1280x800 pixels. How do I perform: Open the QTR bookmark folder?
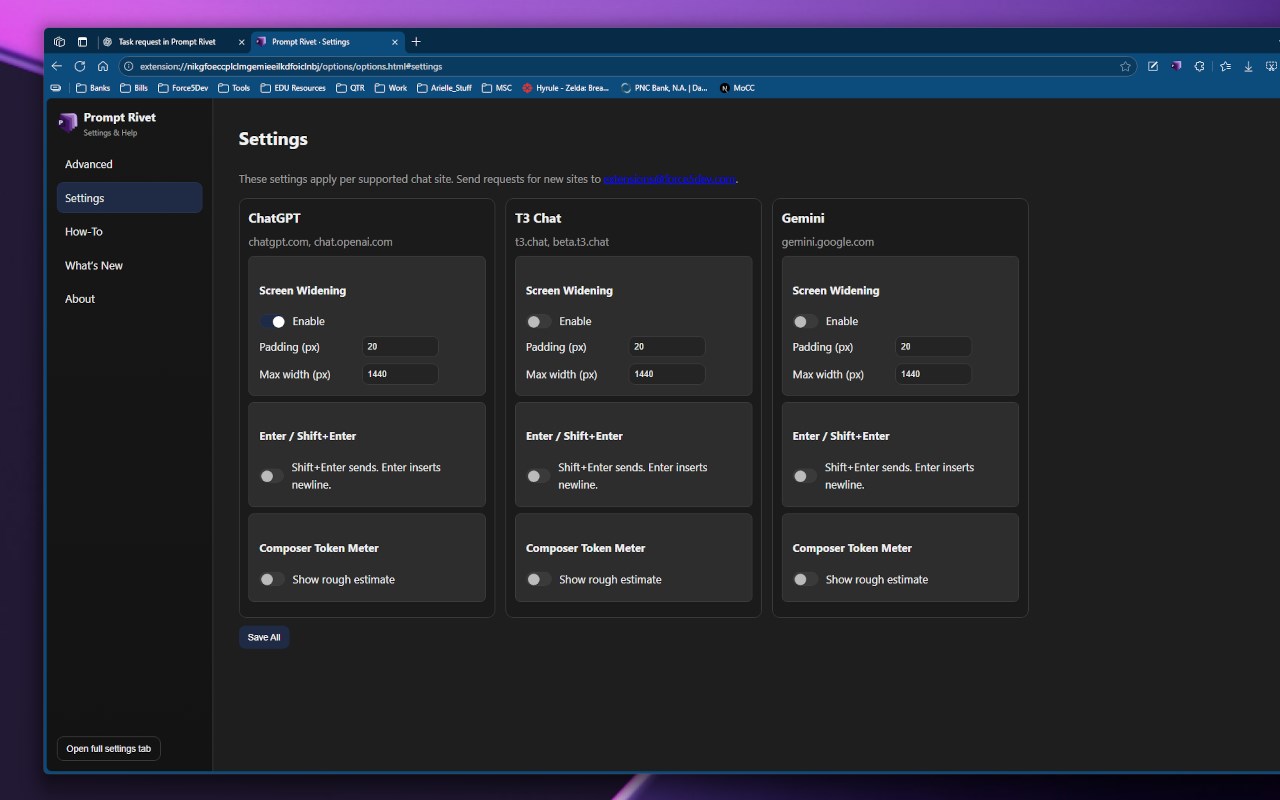click(x=350, y=88)
